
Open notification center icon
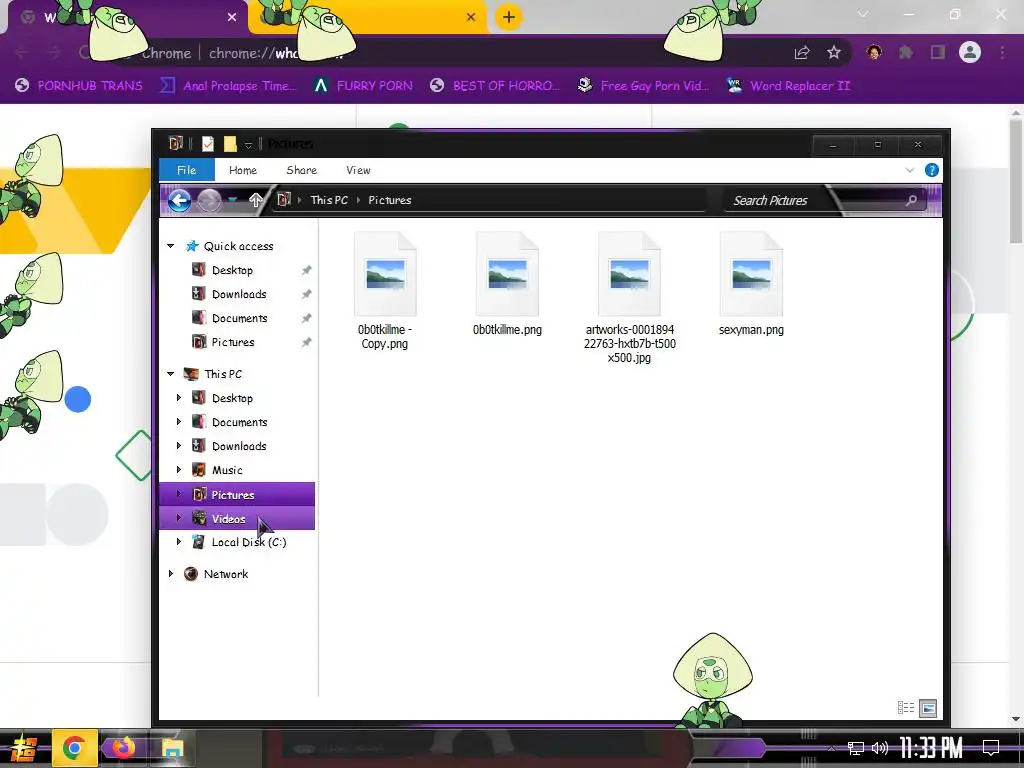pyautogui.click(x=991, y=747)
